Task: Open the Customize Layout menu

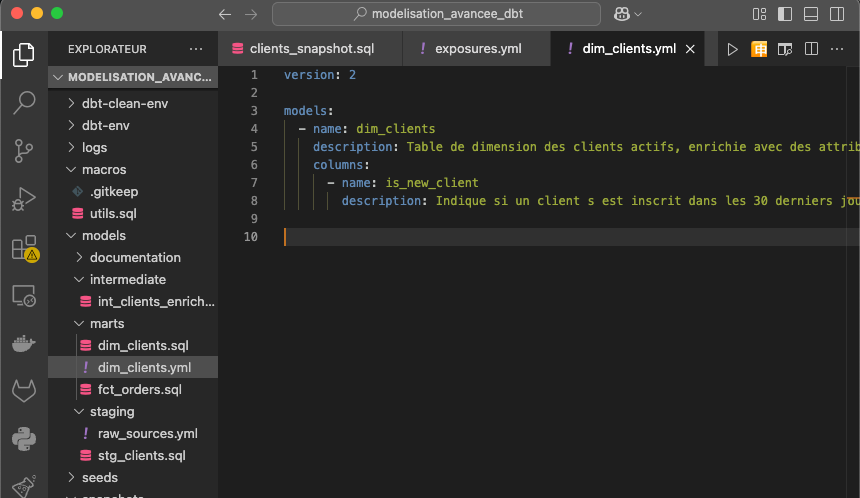Action: point(759,14)
